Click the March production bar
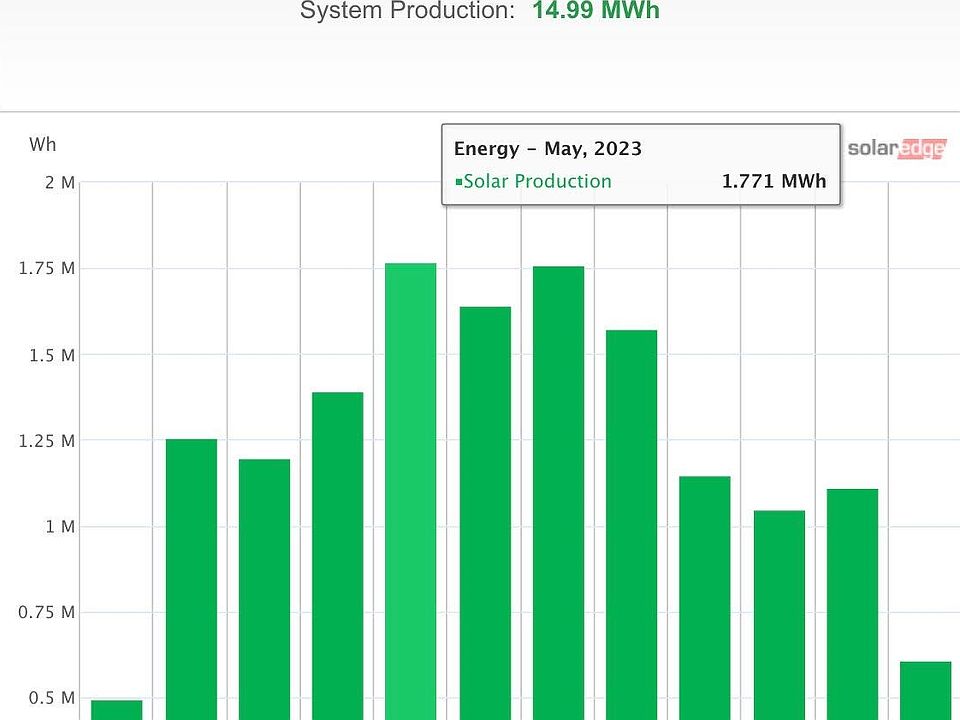 tap(264, 588)
